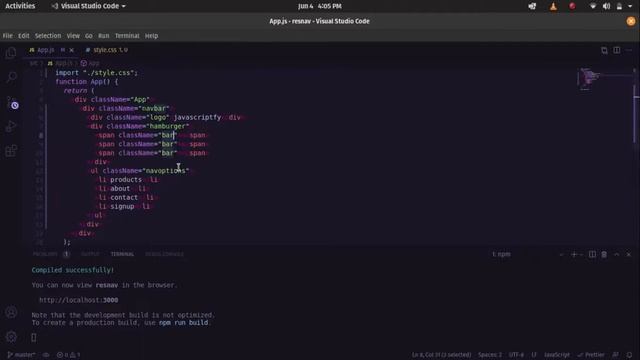Open the Selection menu
Screen dimensions: 640x360
pyautogui.click(x=48, y=36)
